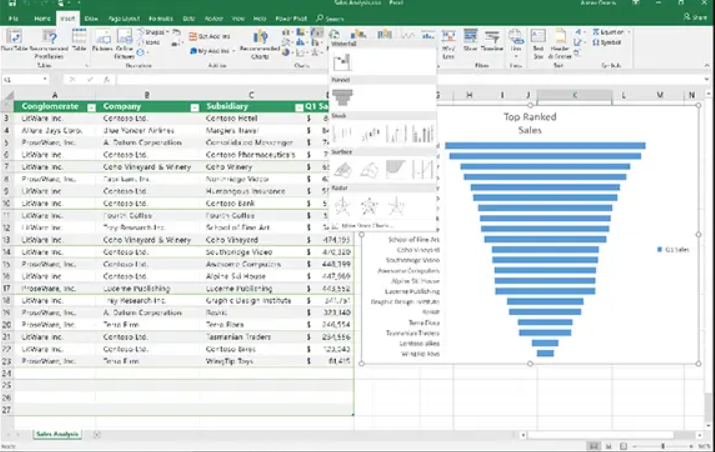The image size is (715, 452).
Task: Pick the first Stock chart type
Action: [343, 134]
